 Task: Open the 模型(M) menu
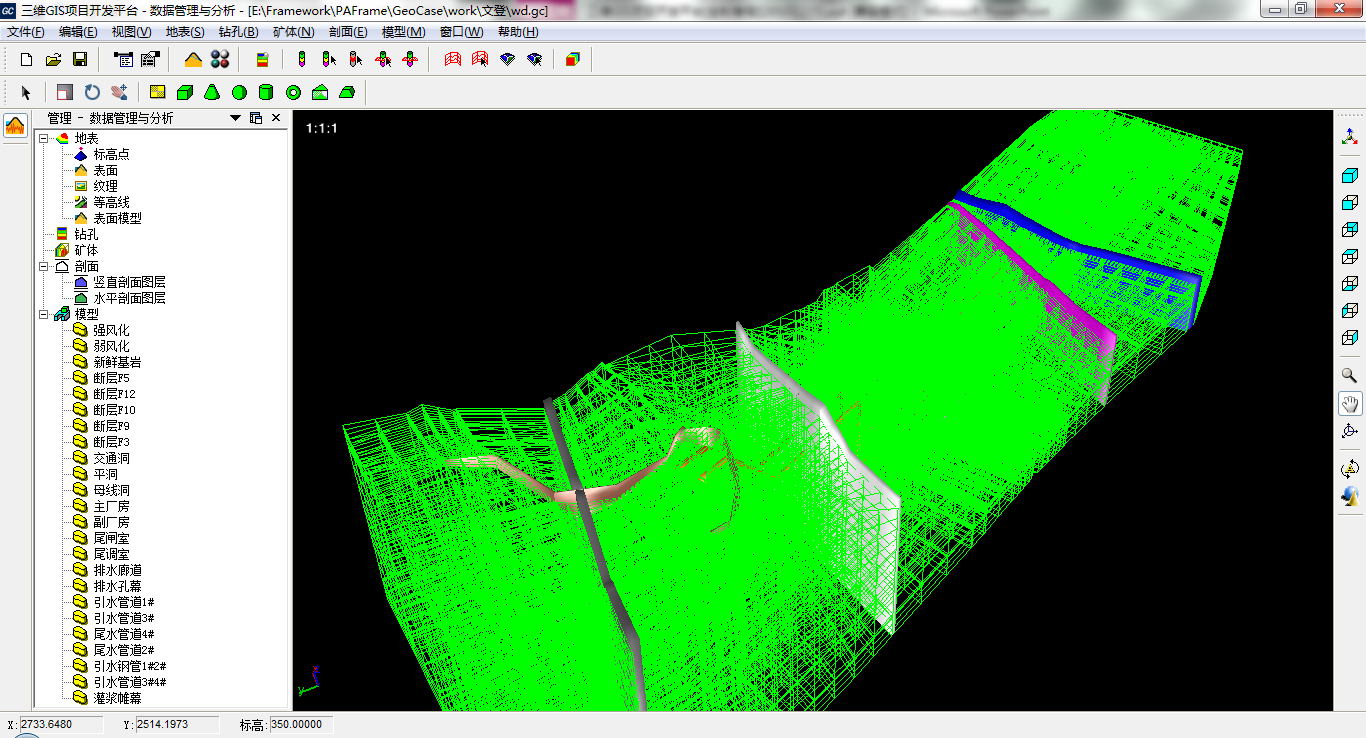tap(403, 32)
